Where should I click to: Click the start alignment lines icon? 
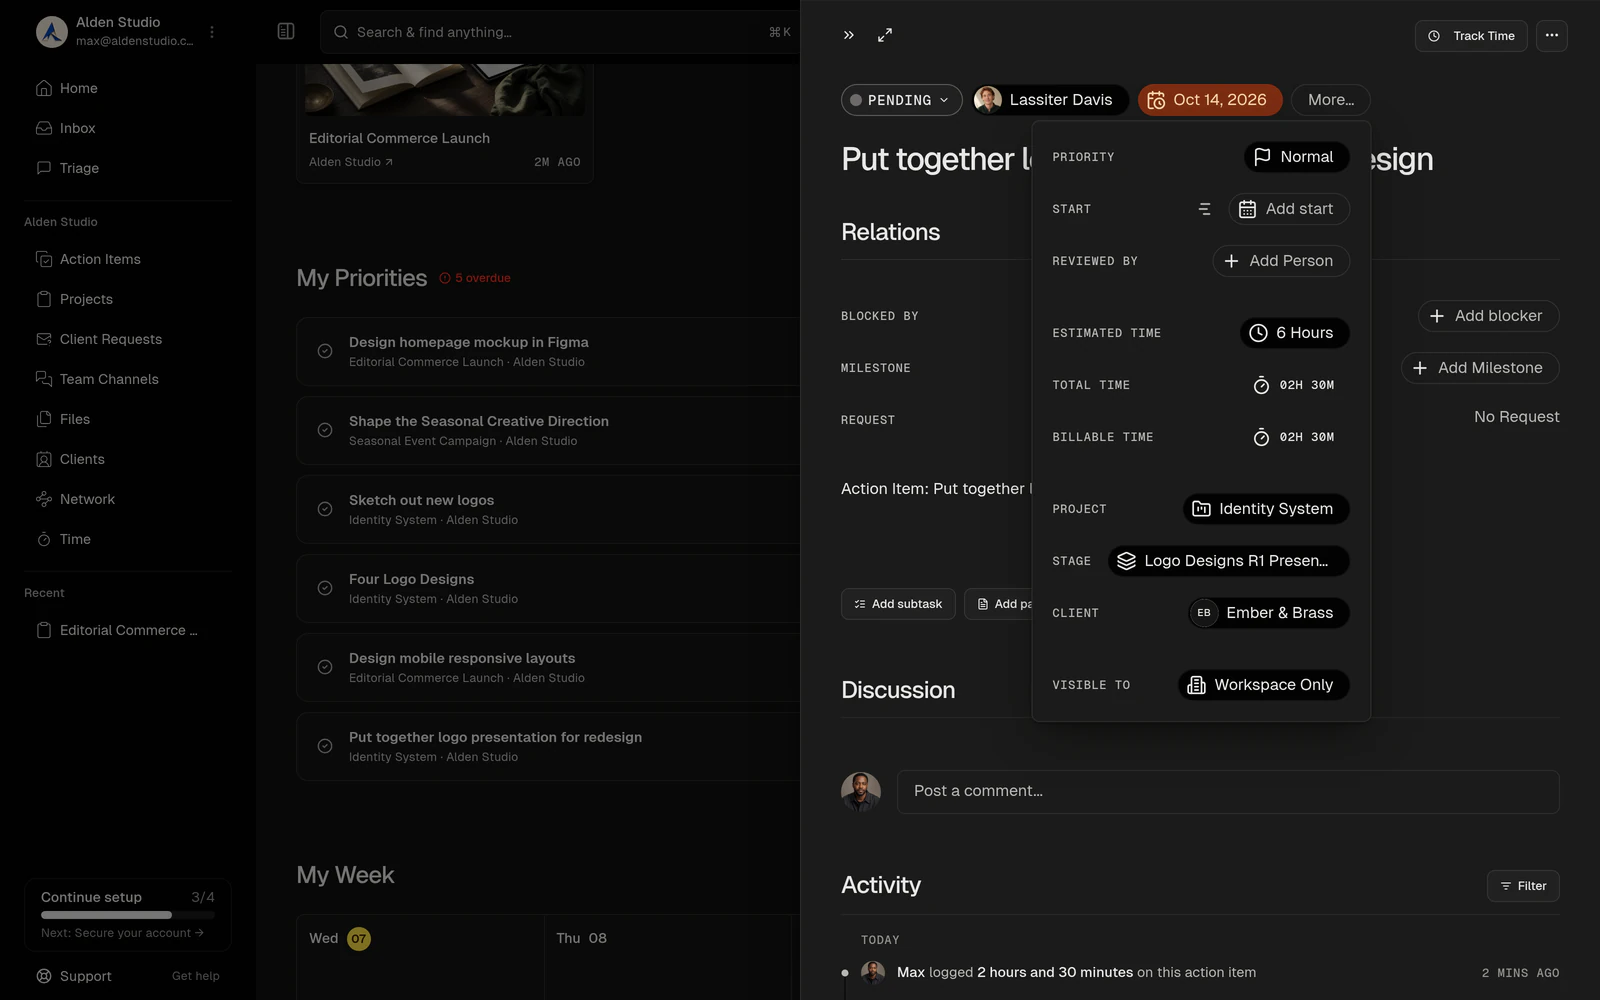(1204, 209)
